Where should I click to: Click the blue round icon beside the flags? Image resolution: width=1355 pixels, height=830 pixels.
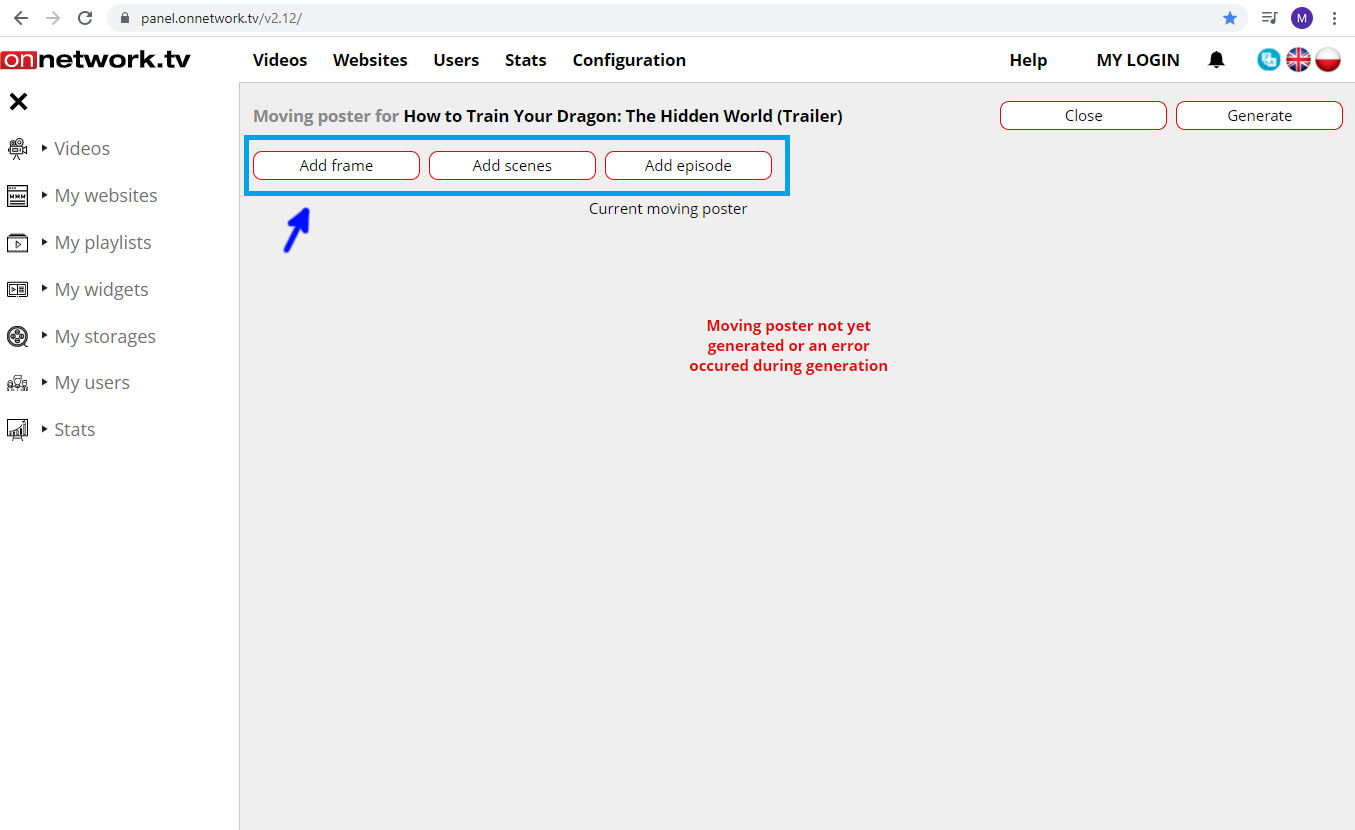tap(1268, 60)
